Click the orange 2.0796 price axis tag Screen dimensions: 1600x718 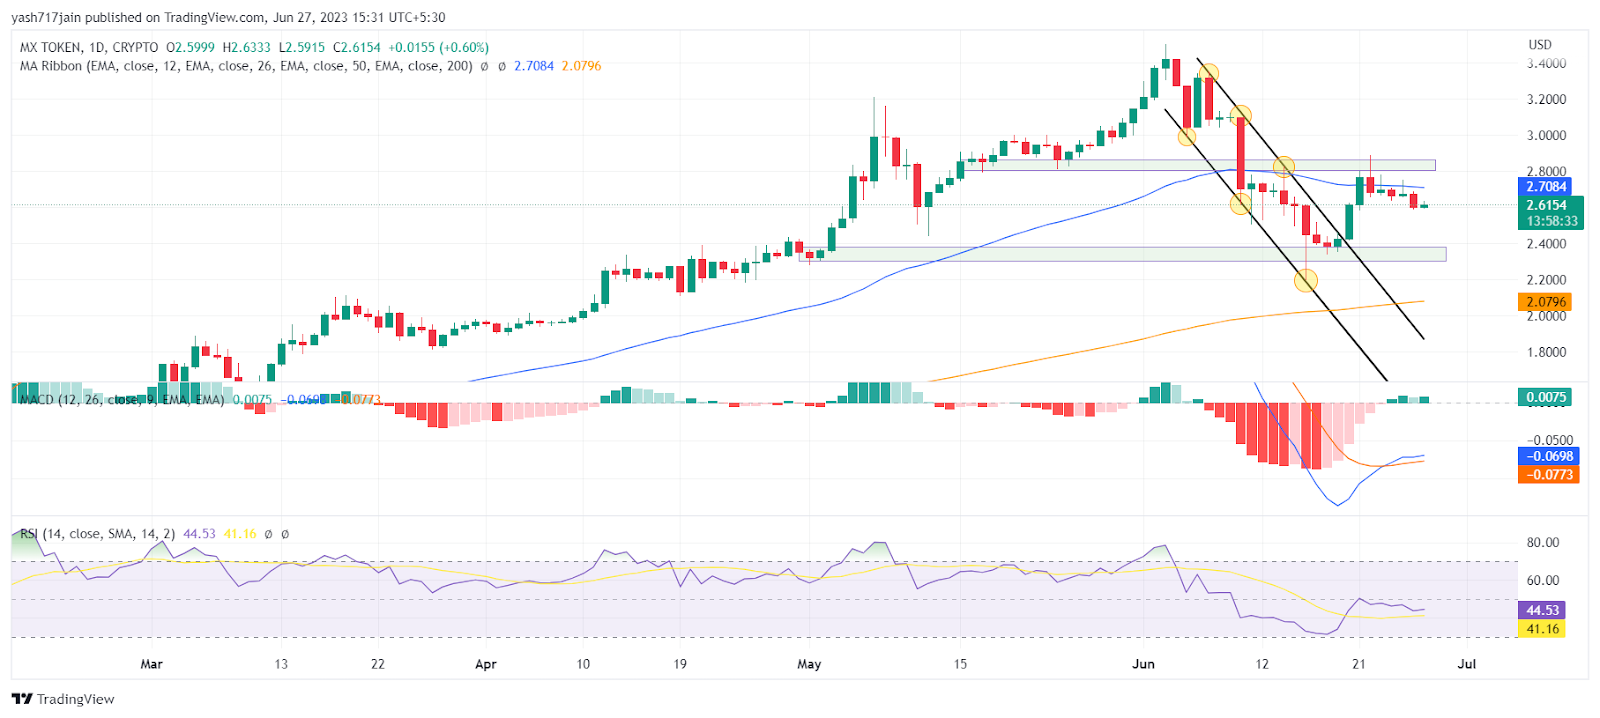[x=1546, y=302]
